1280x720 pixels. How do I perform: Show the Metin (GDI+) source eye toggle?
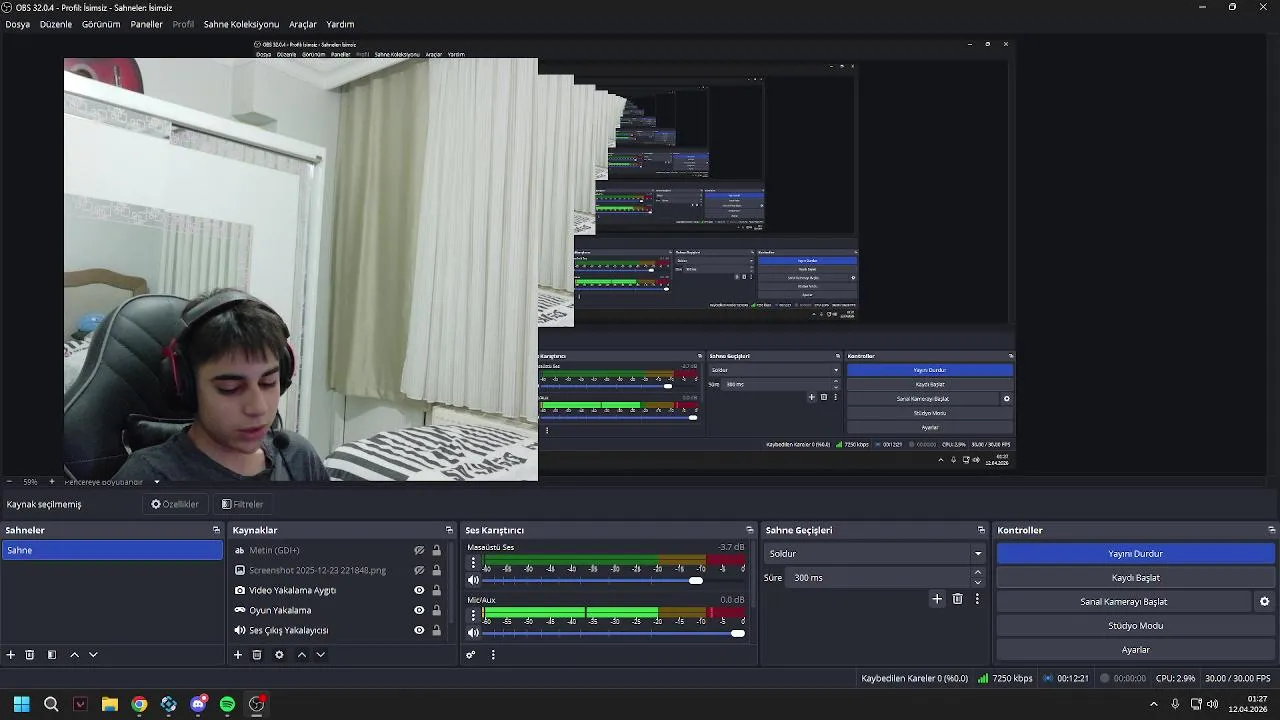pos(420,550)
